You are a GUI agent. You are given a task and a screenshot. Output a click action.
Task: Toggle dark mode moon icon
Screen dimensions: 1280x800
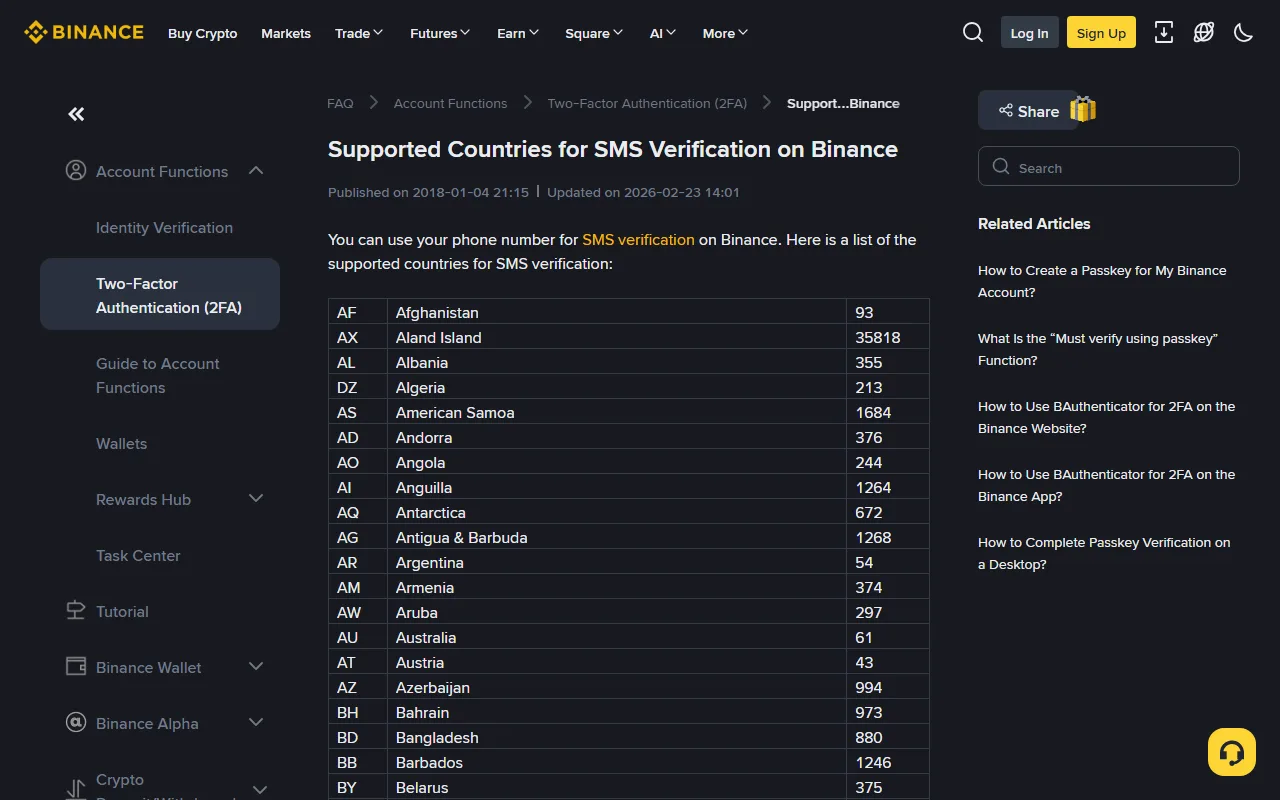tap(1244, 33)
